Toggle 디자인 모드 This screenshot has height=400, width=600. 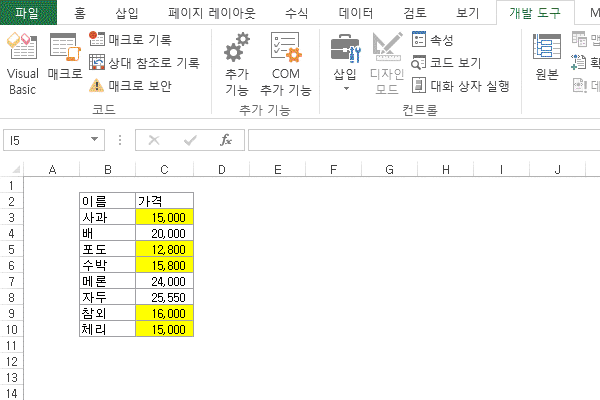(x=387, y=64)
